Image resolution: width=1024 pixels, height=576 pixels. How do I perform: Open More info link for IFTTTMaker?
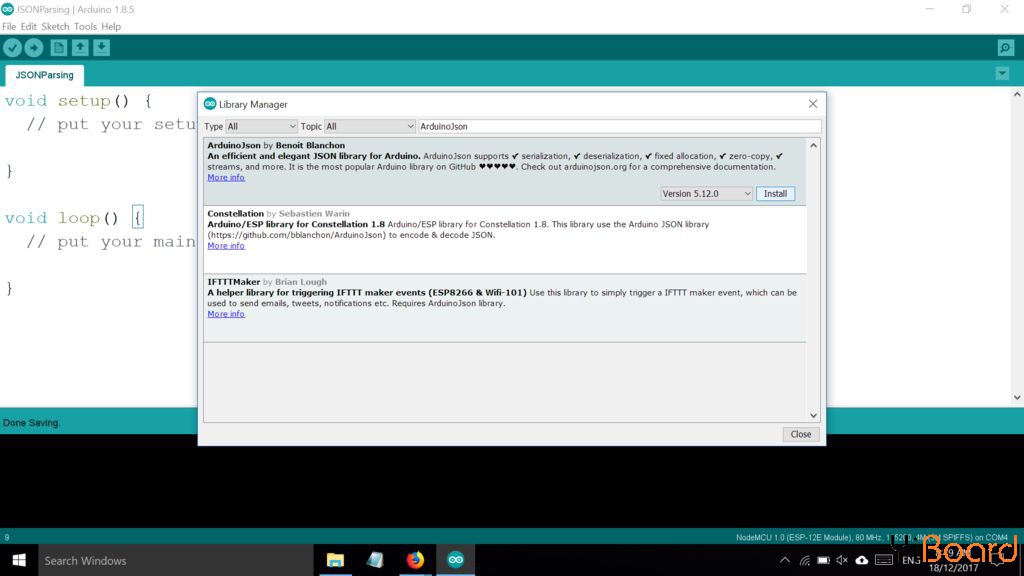226,314
